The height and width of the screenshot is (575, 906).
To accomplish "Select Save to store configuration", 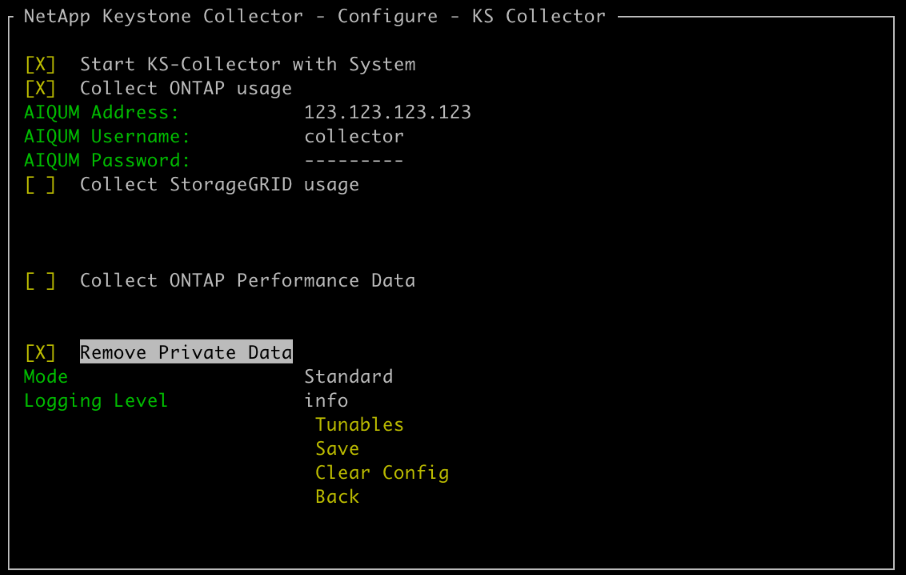I will 337,449.
